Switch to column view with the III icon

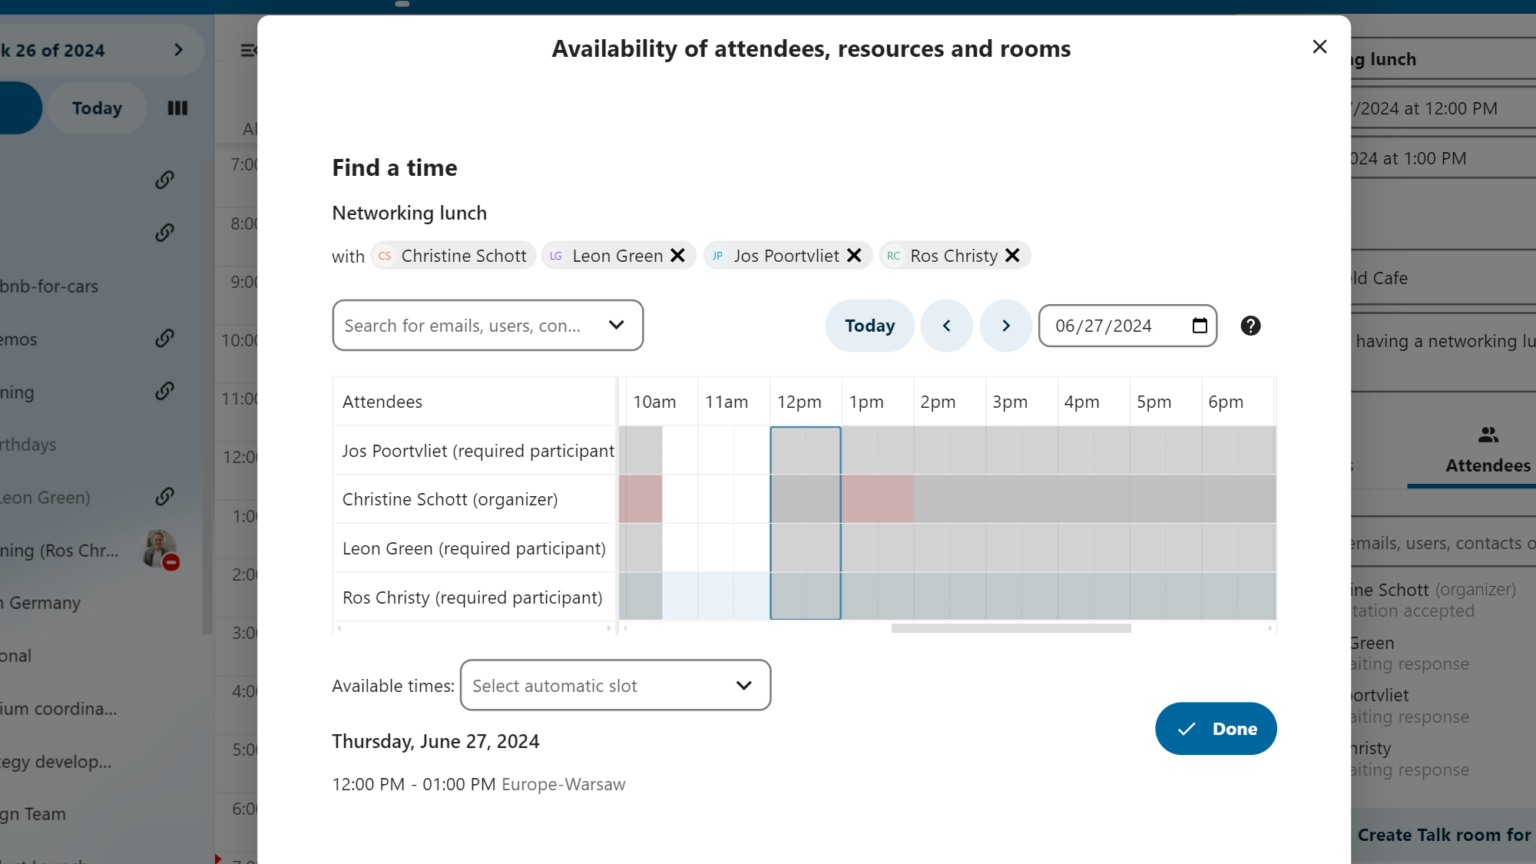click(x=177, y=107)
